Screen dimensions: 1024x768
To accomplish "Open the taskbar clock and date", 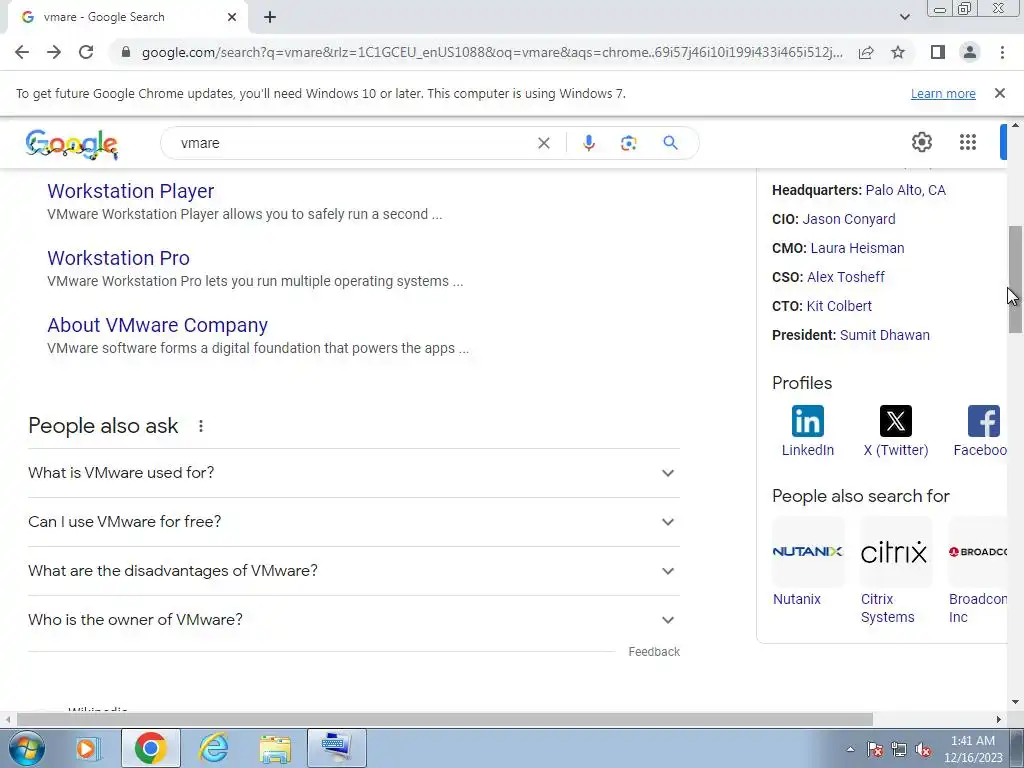I will [x=972, y=749].
